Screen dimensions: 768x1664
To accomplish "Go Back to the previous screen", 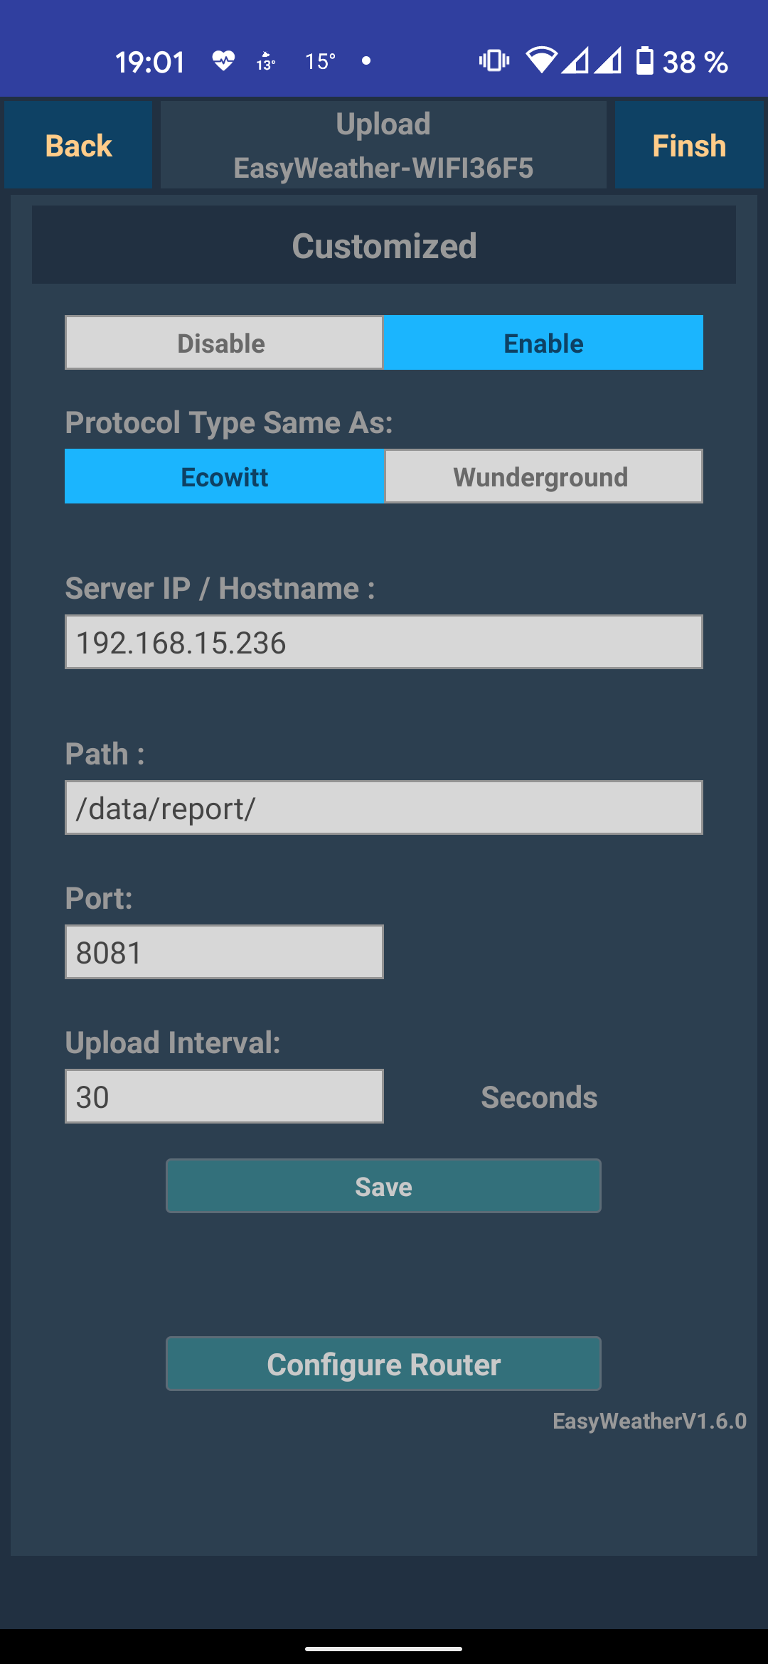I will (78, 146).
